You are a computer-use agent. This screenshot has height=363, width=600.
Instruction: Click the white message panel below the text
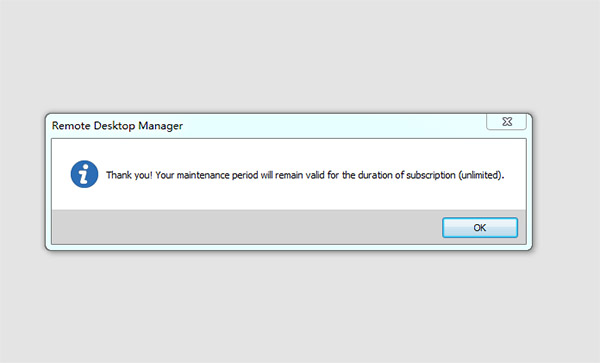[289, 197]
